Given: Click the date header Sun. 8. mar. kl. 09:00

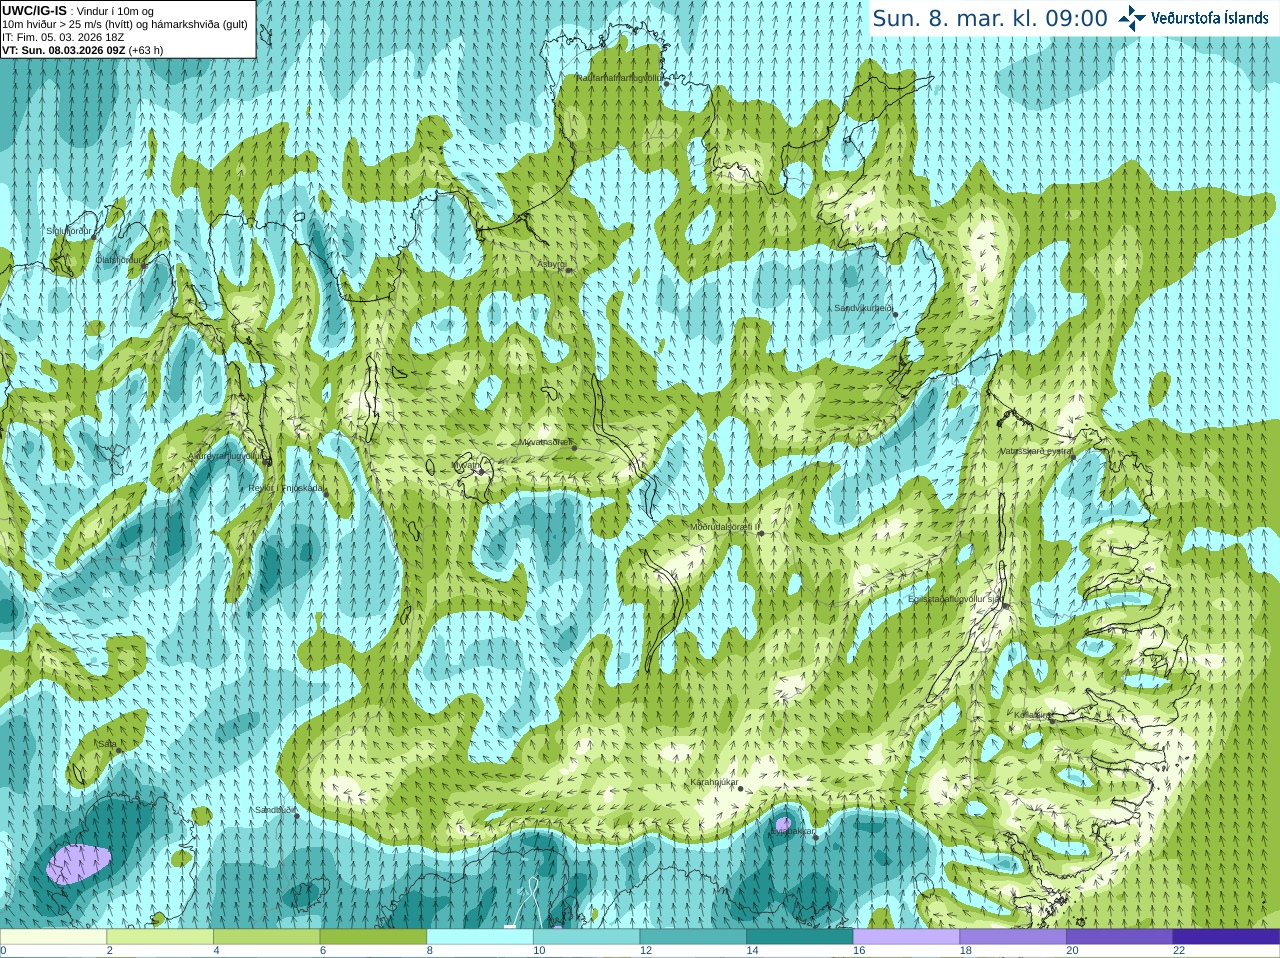Looking at the screenshot, I should [990, 18].
